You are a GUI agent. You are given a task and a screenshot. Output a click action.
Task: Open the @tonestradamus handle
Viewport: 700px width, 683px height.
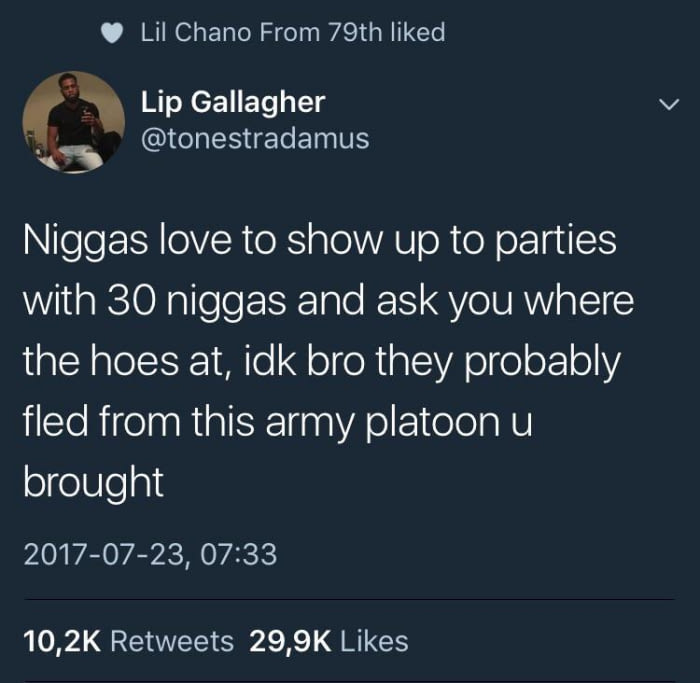(x=255, y=138)
